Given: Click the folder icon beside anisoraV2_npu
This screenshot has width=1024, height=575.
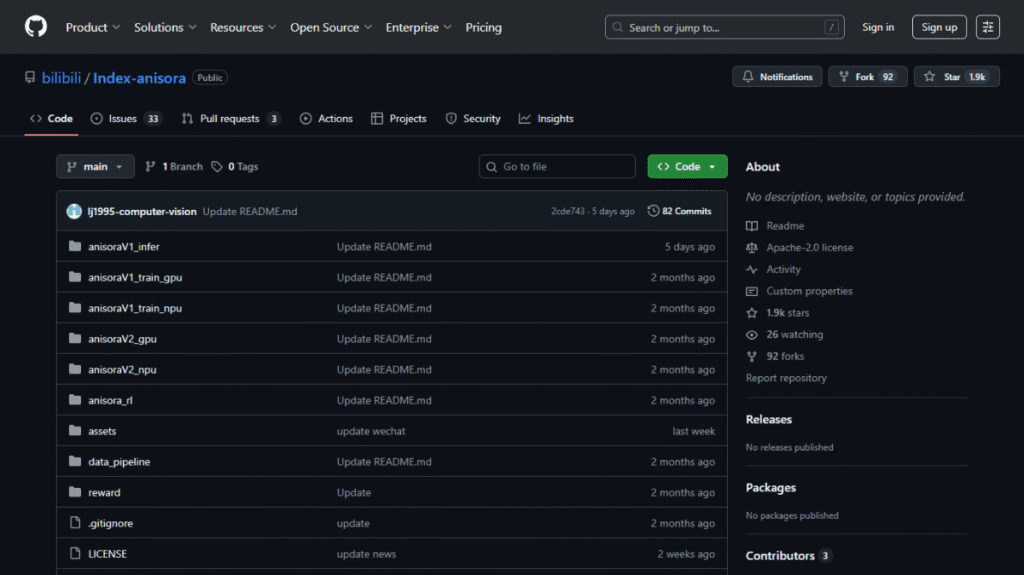Looking at the screenshot, I should tap(75, 369).
